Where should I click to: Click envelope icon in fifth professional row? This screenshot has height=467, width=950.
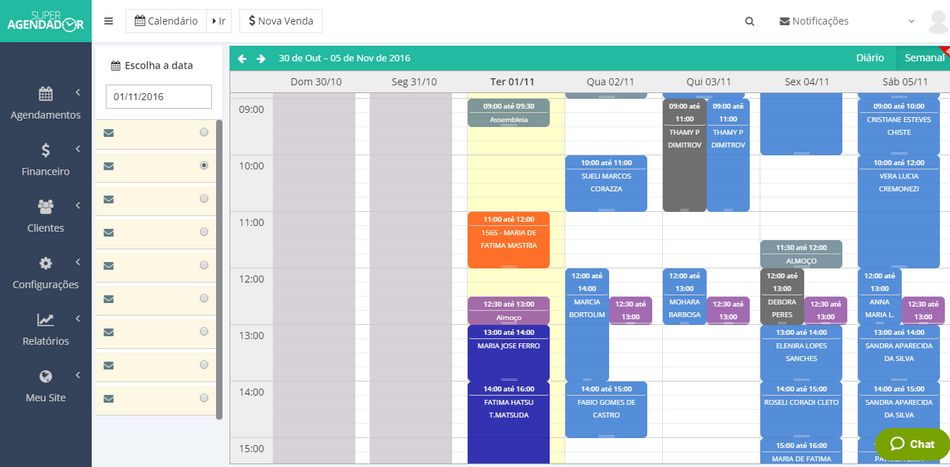(108, 266)
